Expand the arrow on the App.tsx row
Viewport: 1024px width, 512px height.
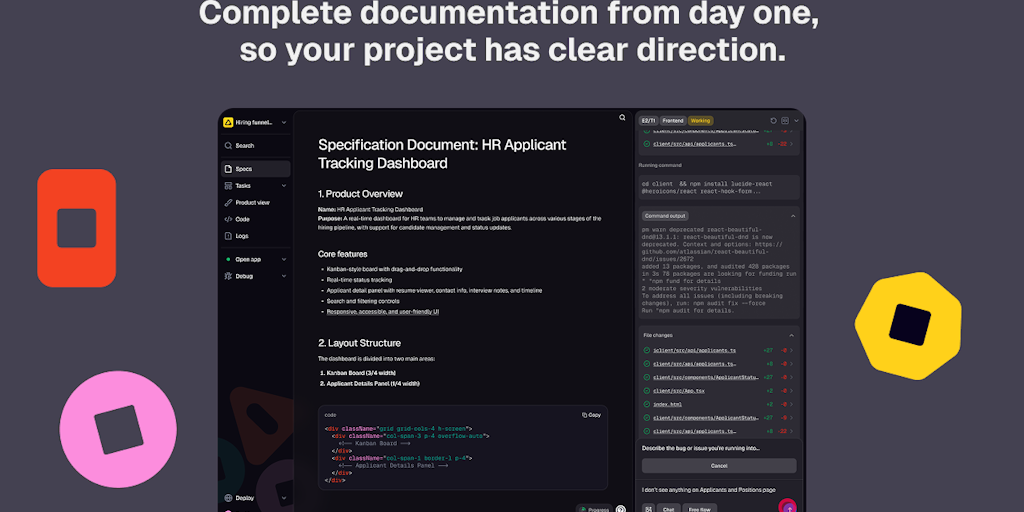coord(792,391)
